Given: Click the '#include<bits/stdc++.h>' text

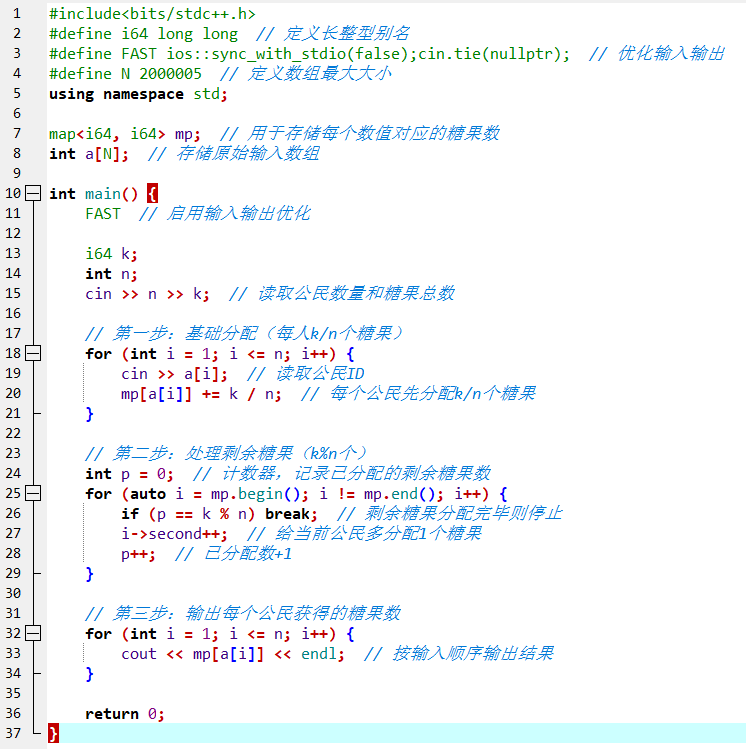Looking at the screenshot, I should click(152, 14).
